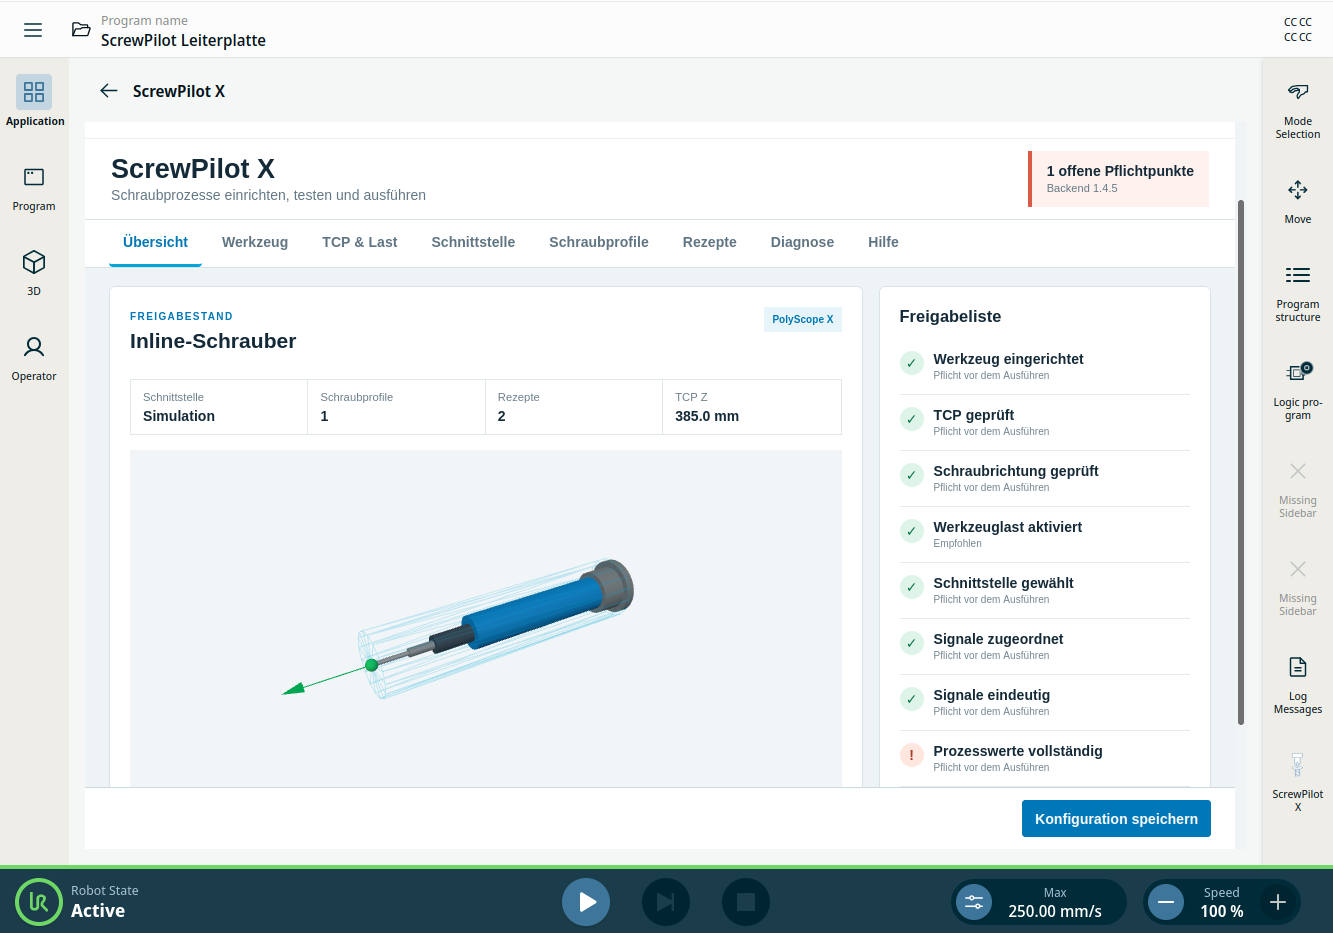Click the red warning icon for Prozesswerte
Image resolution: width=1333 pixels, height=933 pixels.
click(x=911, y=755)
